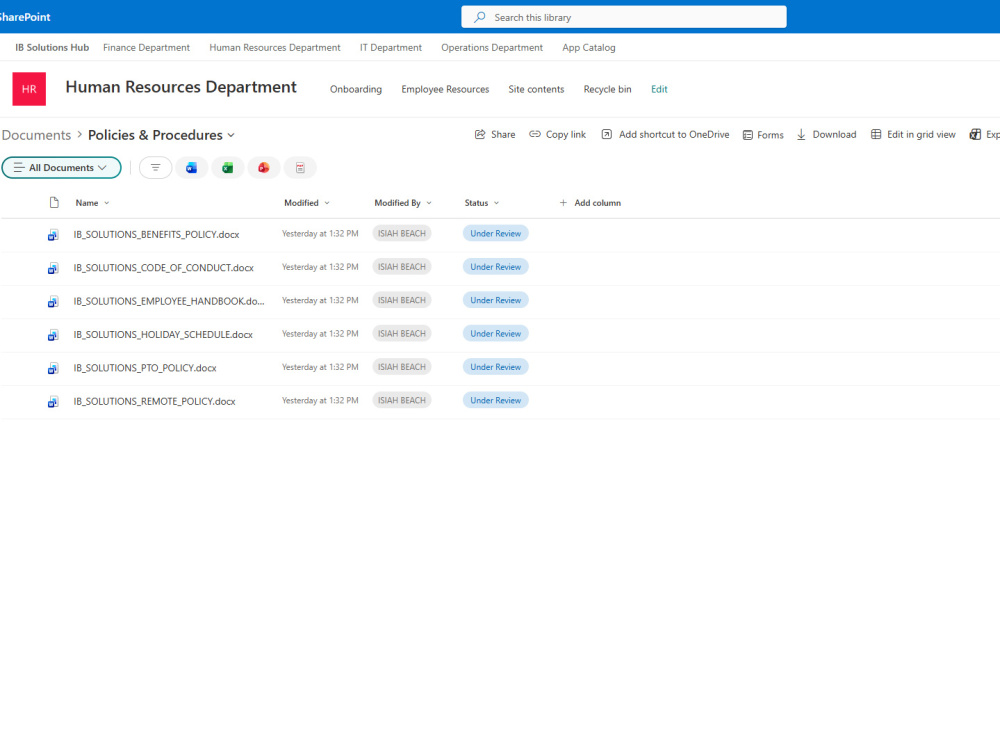Click the HR site logo
The height and width of the screenshot is (751, 1000).
click(x=29, y=89)
